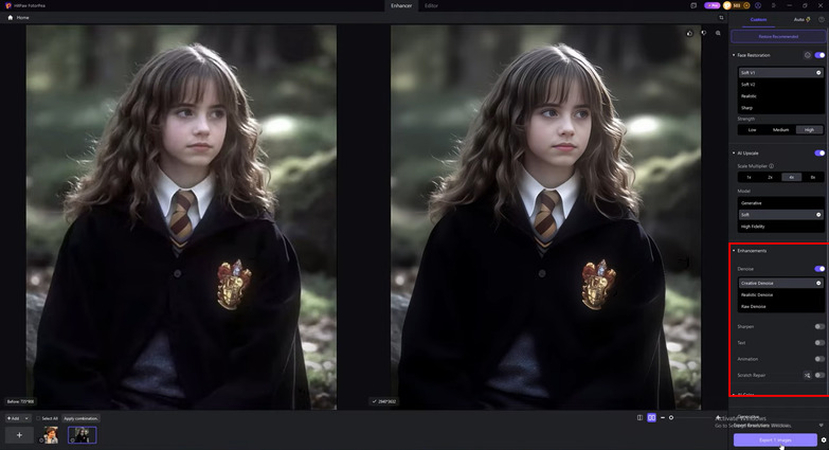Viewport: 829px width, 450px height.
Task: Collapse the Enhancements section
Action: pyautogui.click(x=734, y=251)
